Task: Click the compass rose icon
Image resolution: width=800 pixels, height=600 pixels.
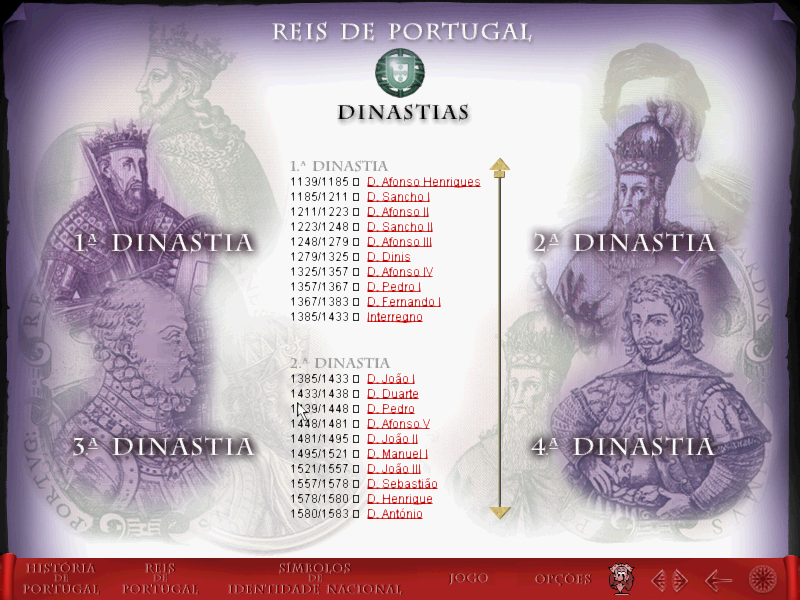Action: (x=762, y=580)
